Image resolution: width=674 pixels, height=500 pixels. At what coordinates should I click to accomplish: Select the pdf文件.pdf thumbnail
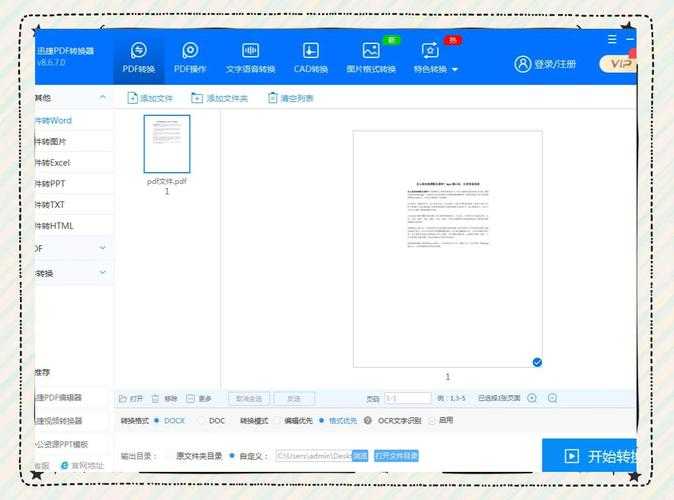coord(166,145)
